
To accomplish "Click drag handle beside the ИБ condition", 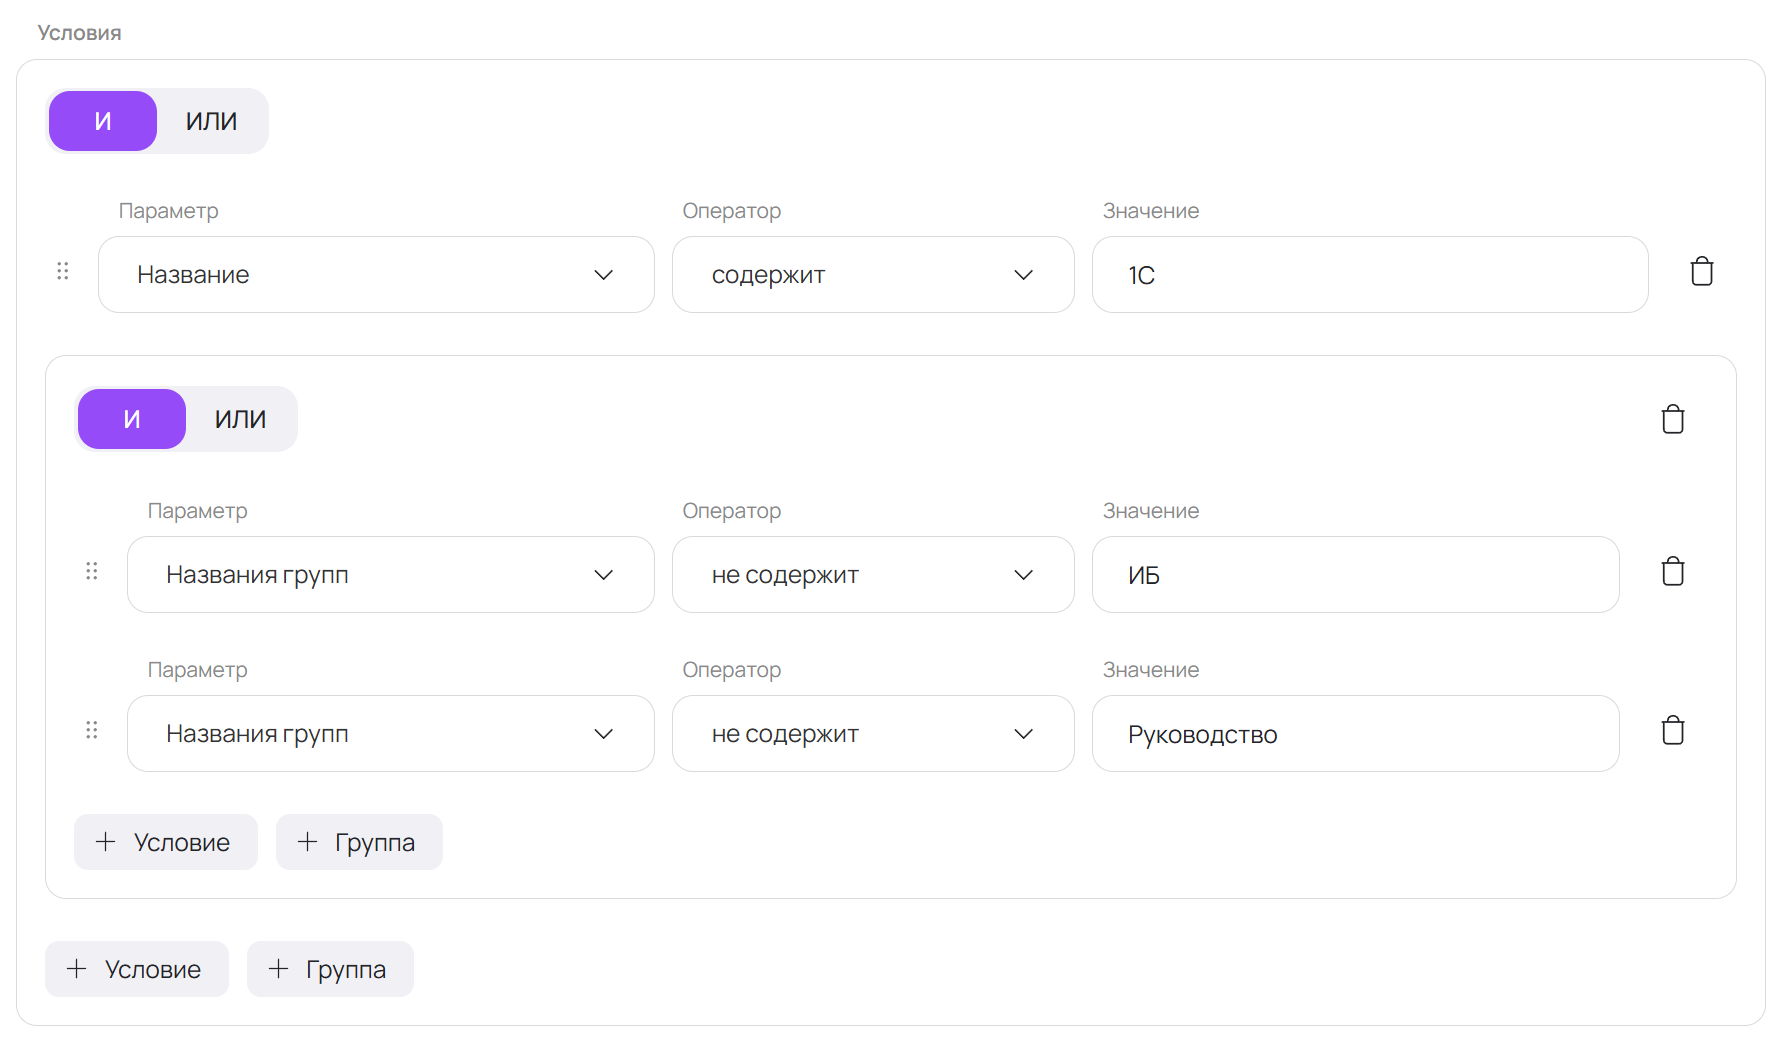I will click(92, 571).
